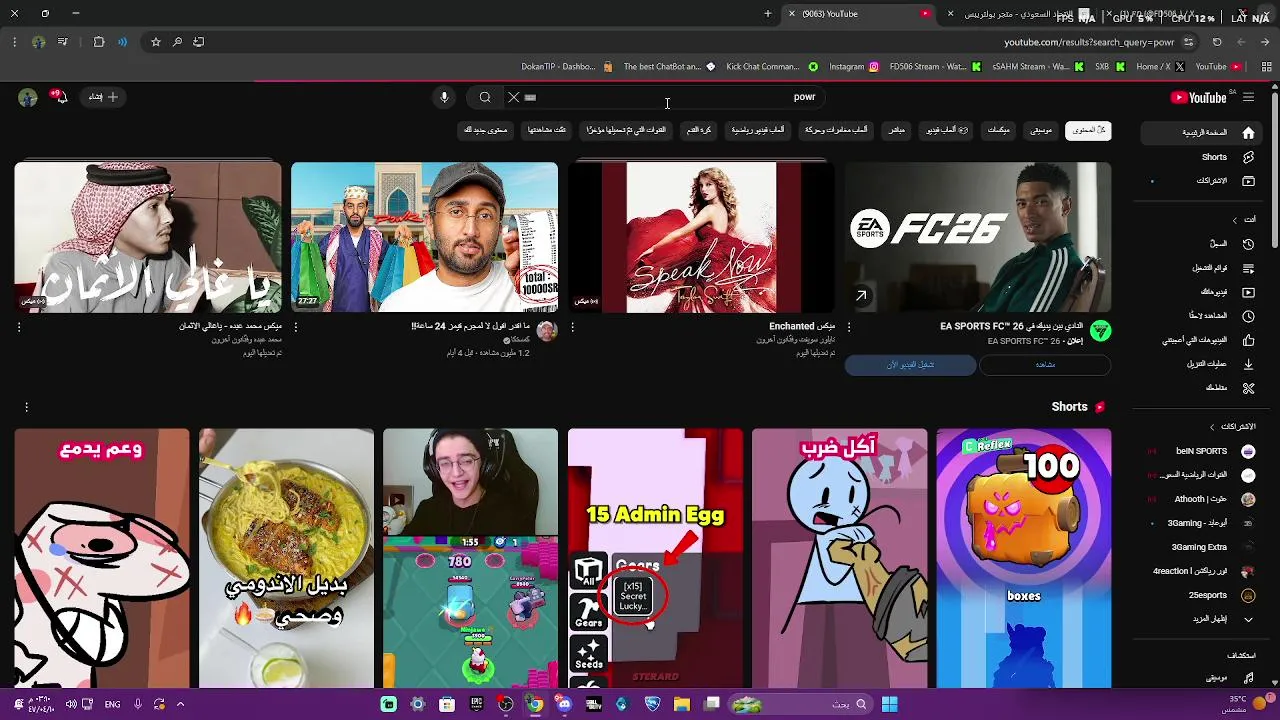The width and height of the screenshot is (1280, 720).
Task: Reload the page in browser toolbar
Action: point(1217,42)
